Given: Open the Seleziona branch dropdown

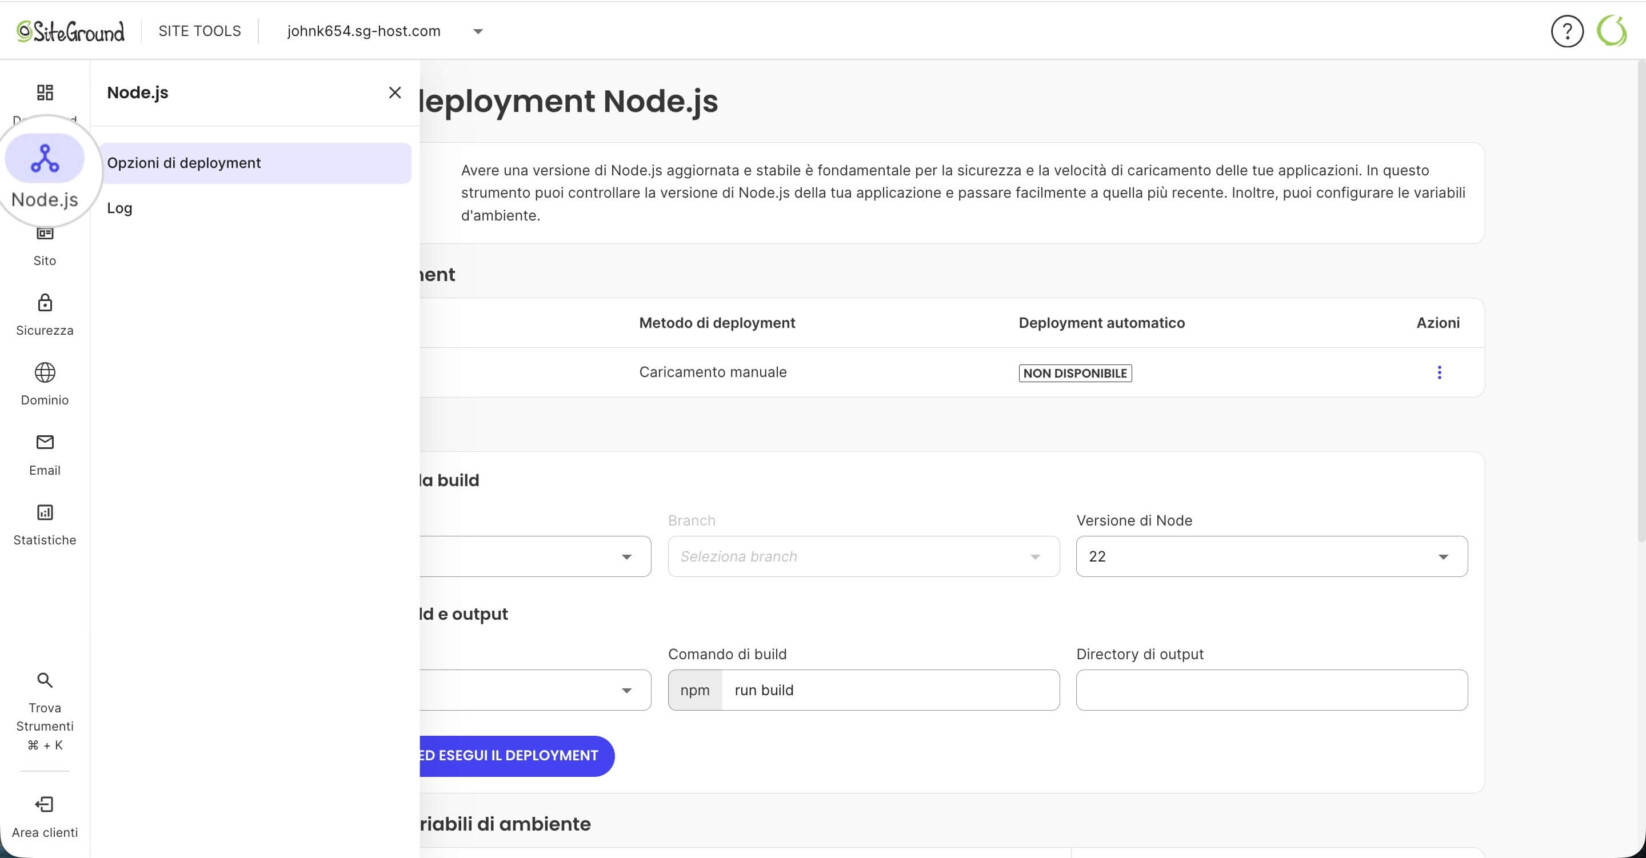Looking at the screenshot, I should (x=863, y=556).
